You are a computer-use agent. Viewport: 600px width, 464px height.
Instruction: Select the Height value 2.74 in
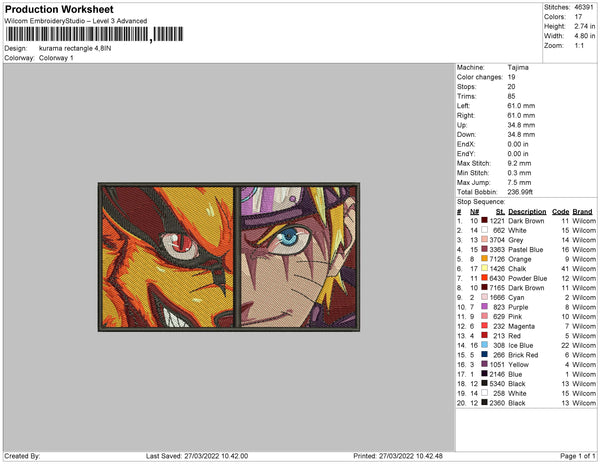pyautogui.click(x=584, y=26)
